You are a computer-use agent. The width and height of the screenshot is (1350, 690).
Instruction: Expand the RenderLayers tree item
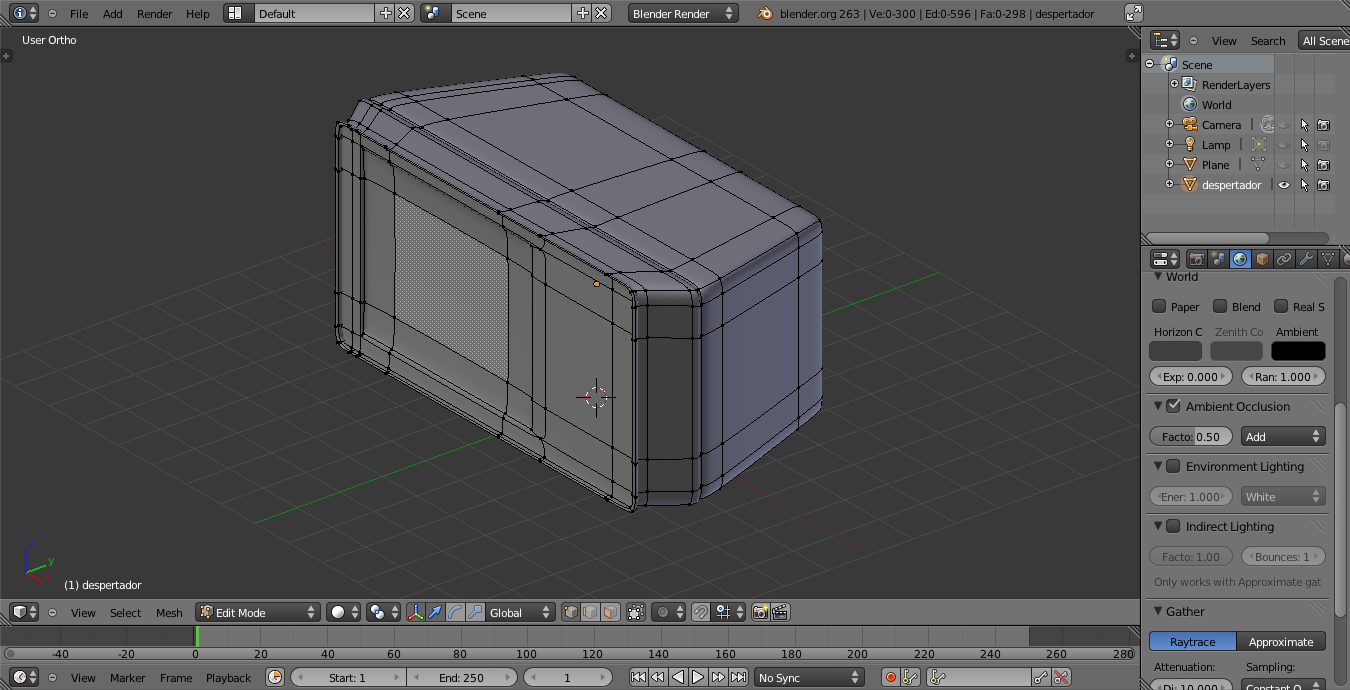coord(1174,84)
